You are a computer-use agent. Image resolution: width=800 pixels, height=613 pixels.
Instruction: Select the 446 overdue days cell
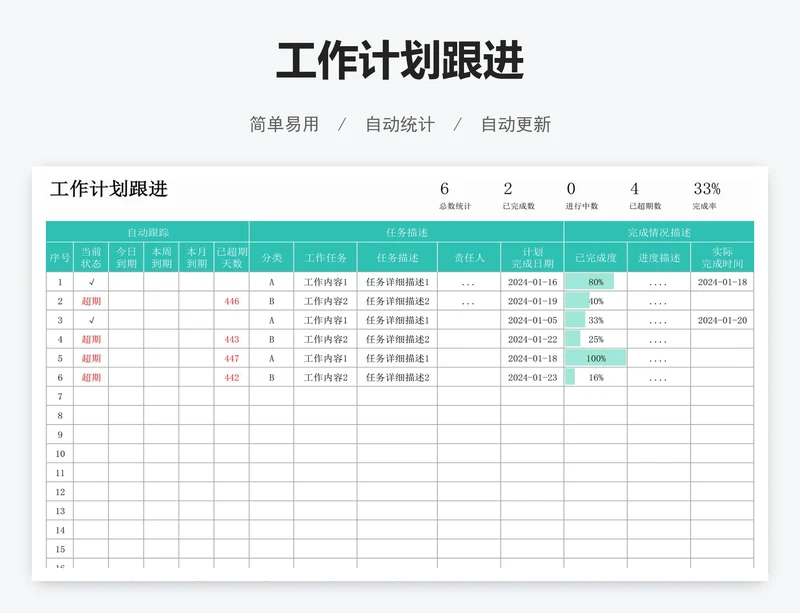pos(232,301)
